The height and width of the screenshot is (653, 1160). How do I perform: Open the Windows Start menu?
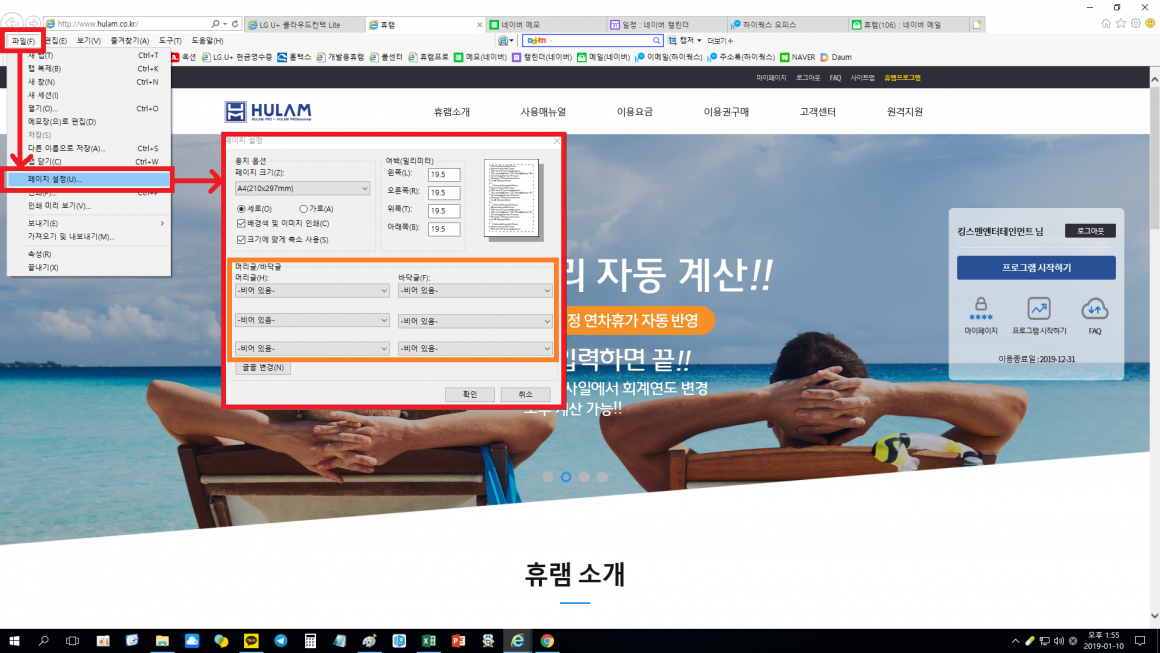point(15,641)
